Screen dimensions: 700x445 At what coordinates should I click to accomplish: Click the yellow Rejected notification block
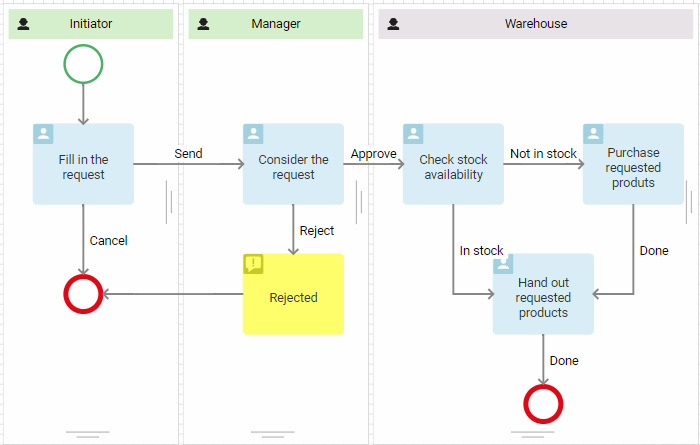[x=293, y=294]
